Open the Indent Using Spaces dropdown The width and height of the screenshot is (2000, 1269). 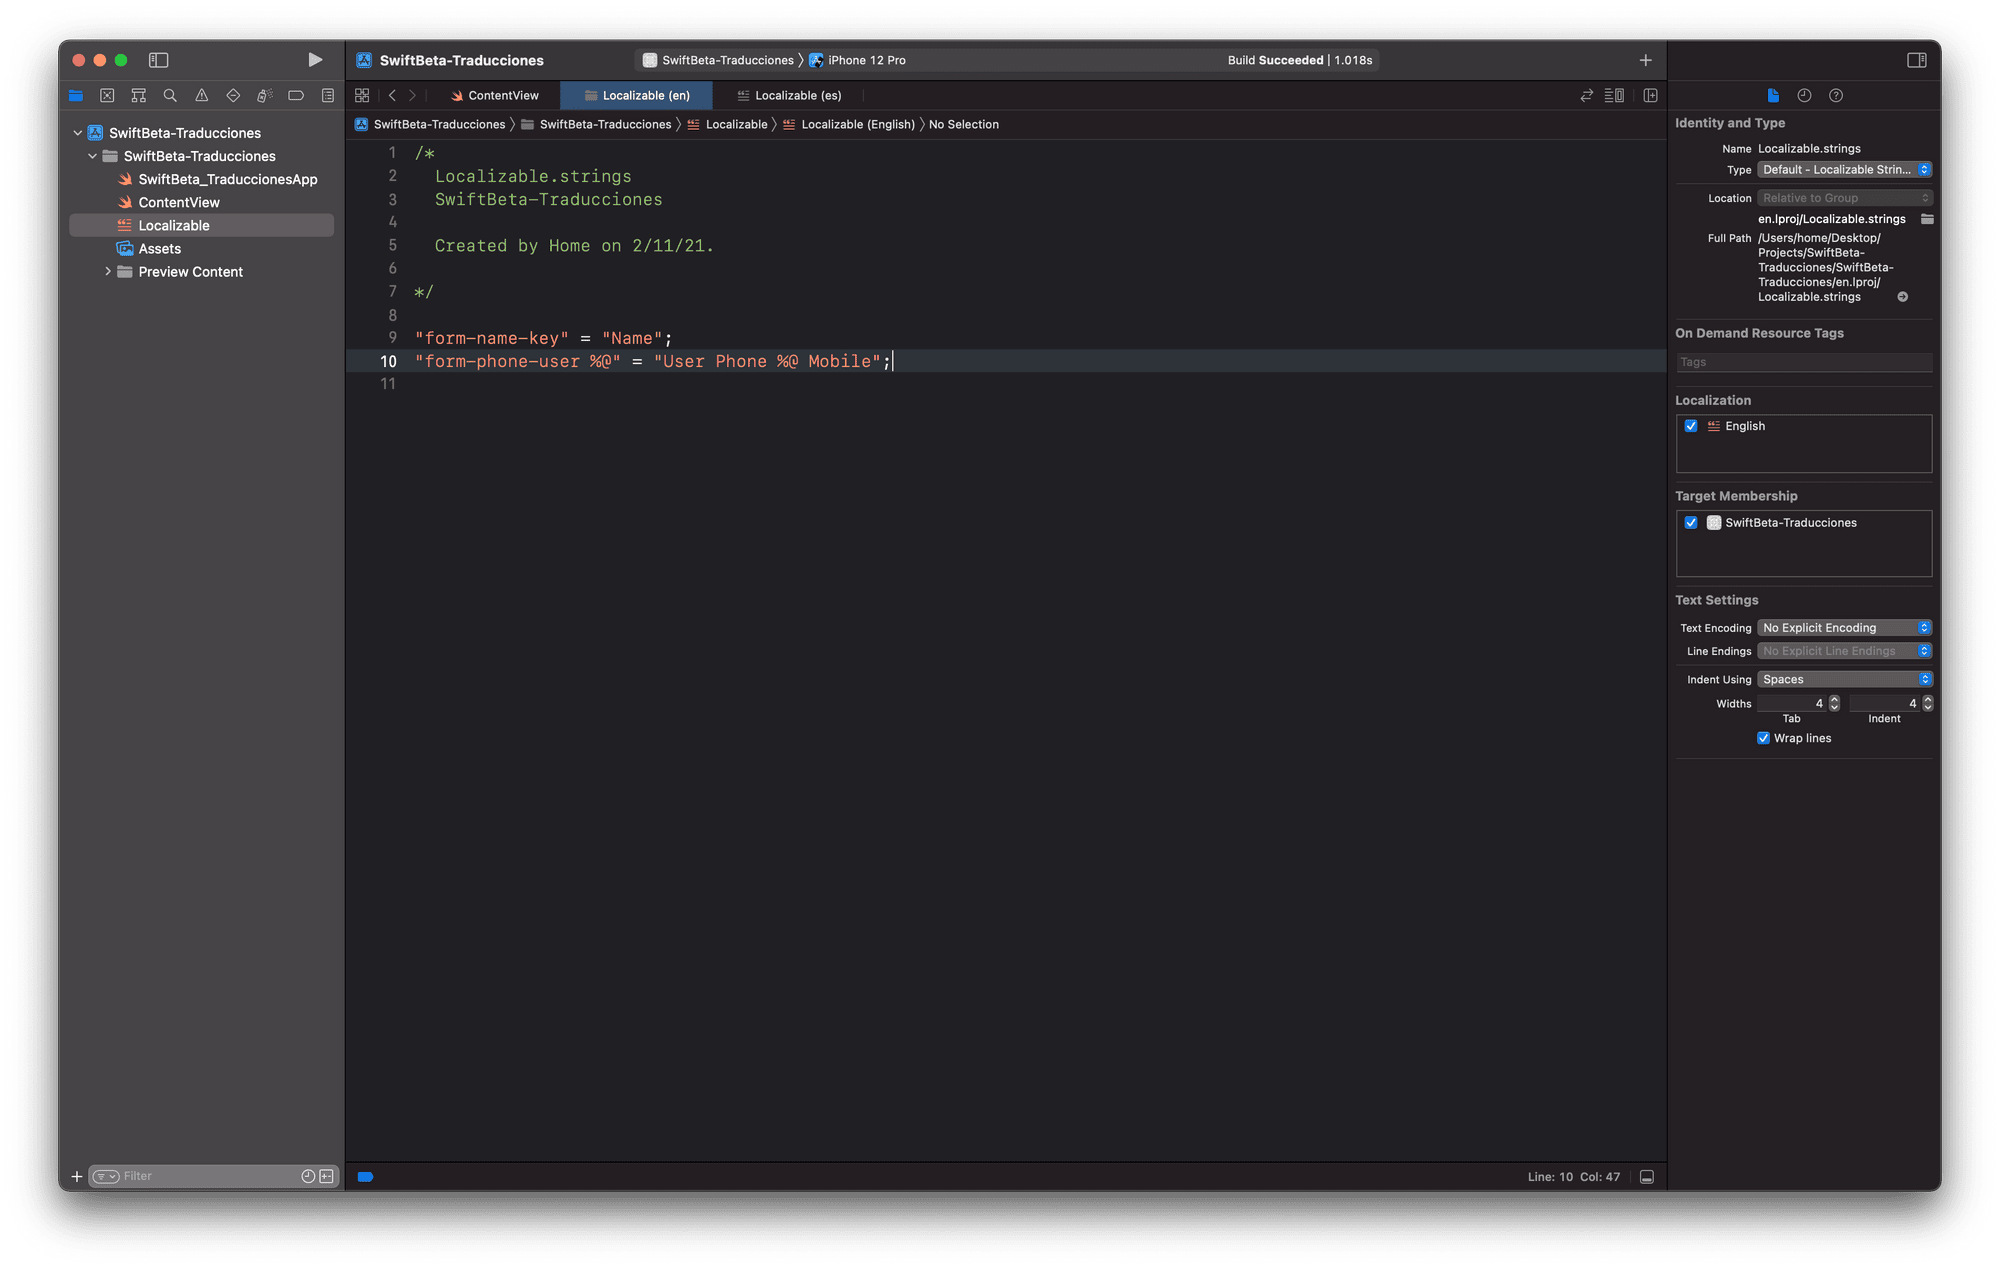coord(1844,680)
